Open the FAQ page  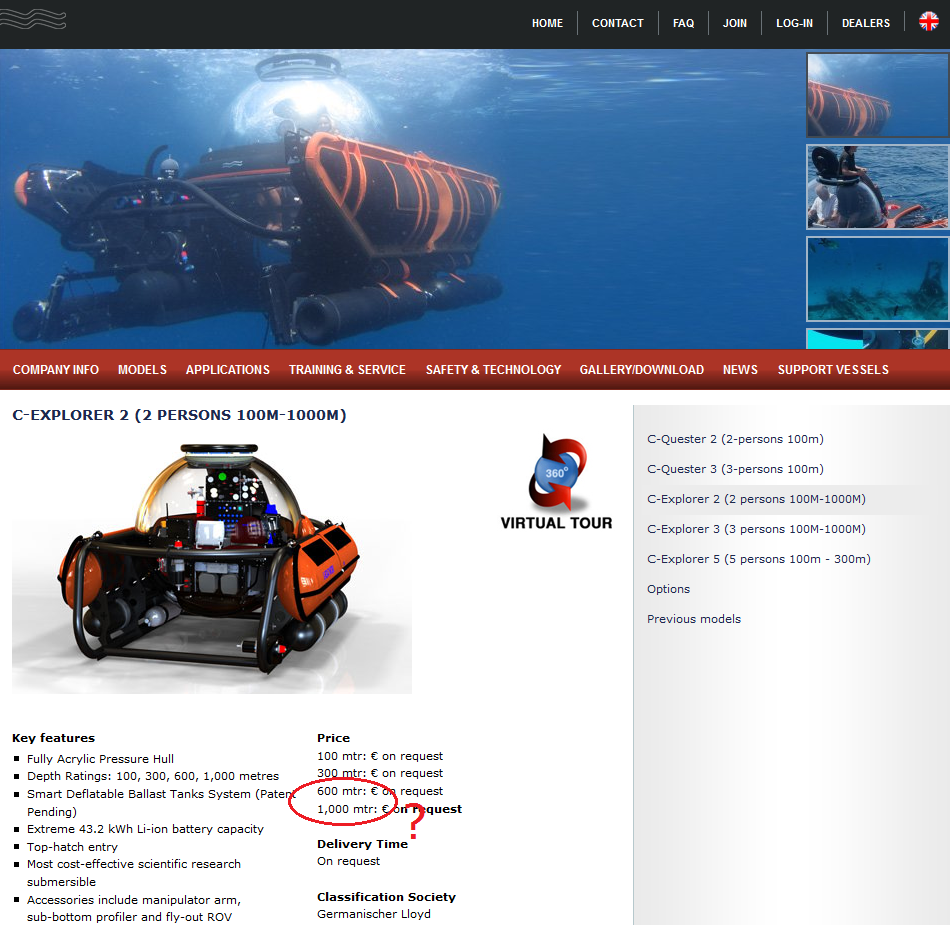tap(683, 23)
